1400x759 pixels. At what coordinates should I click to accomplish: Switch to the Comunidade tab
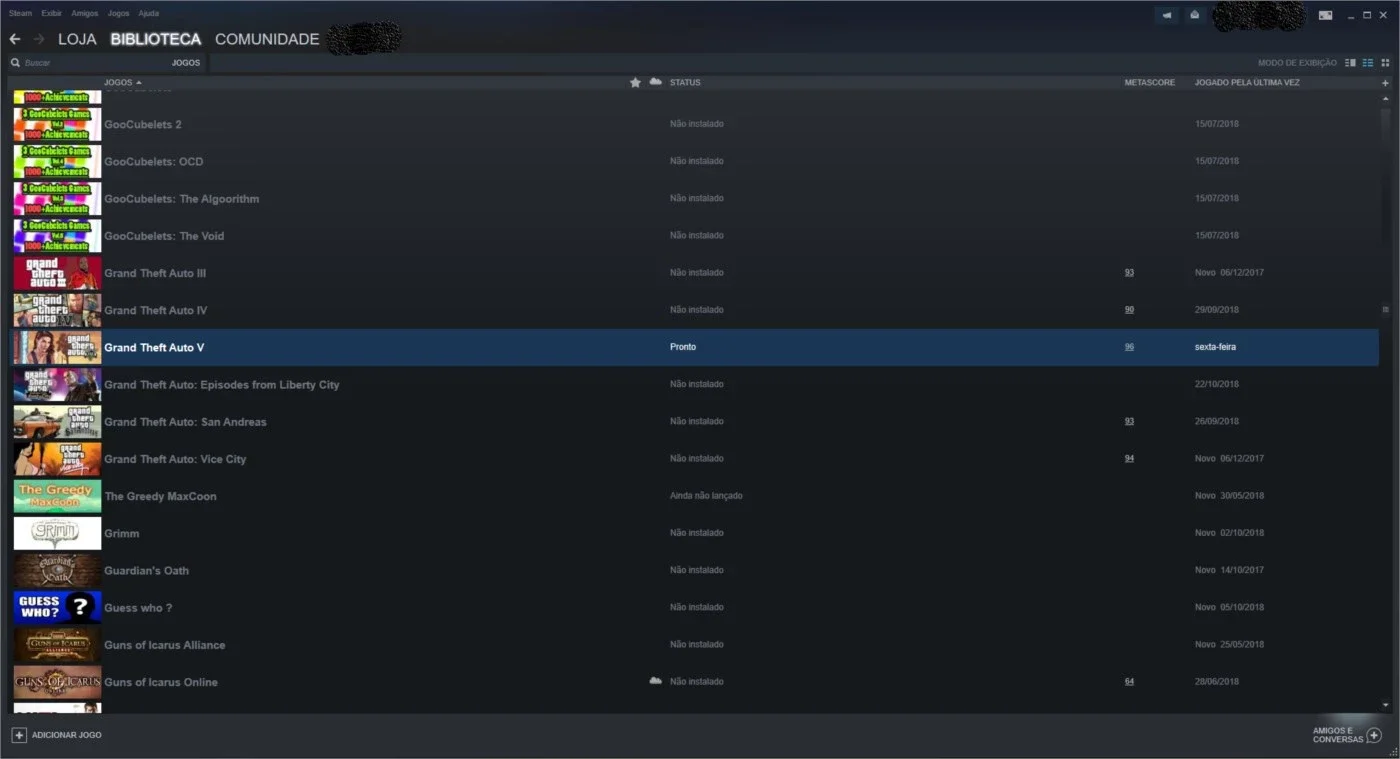point(267,39)
